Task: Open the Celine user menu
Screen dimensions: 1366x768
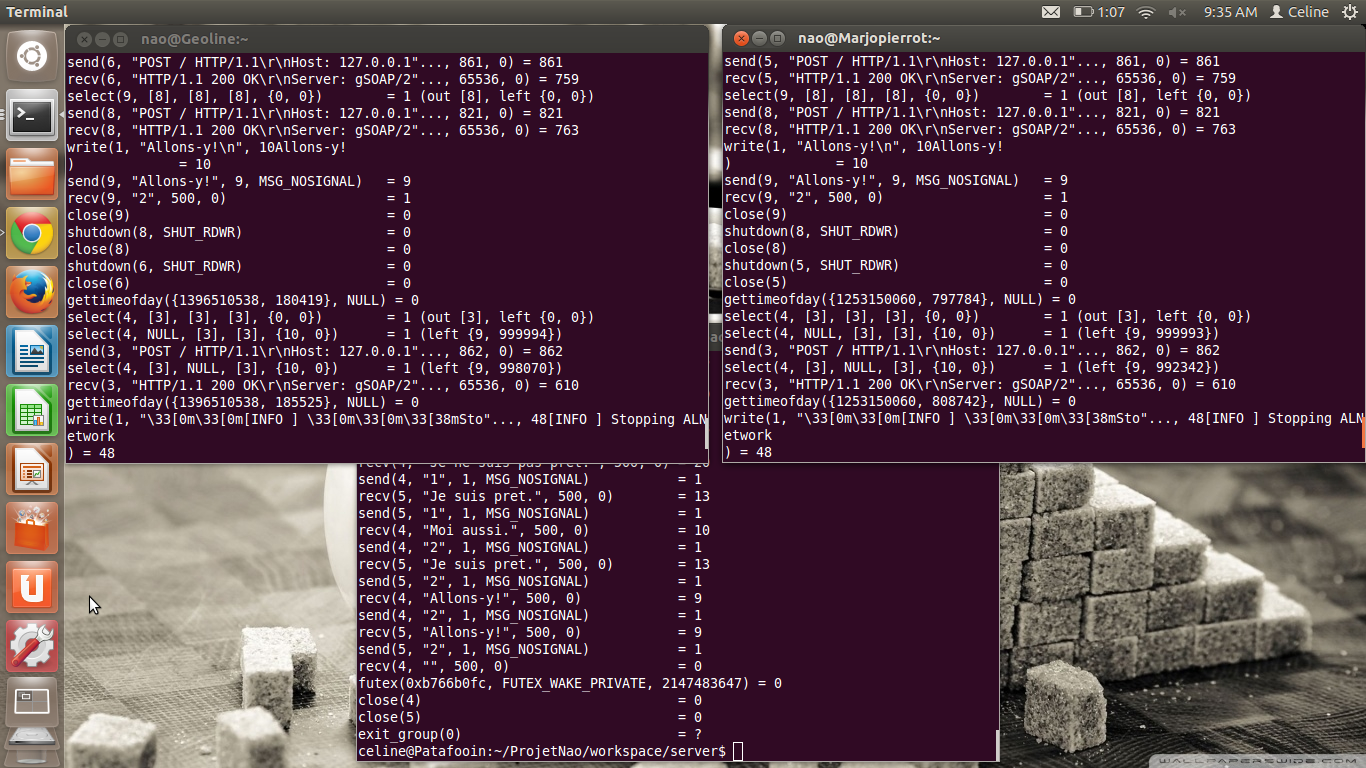Action: coord(1299,12)
